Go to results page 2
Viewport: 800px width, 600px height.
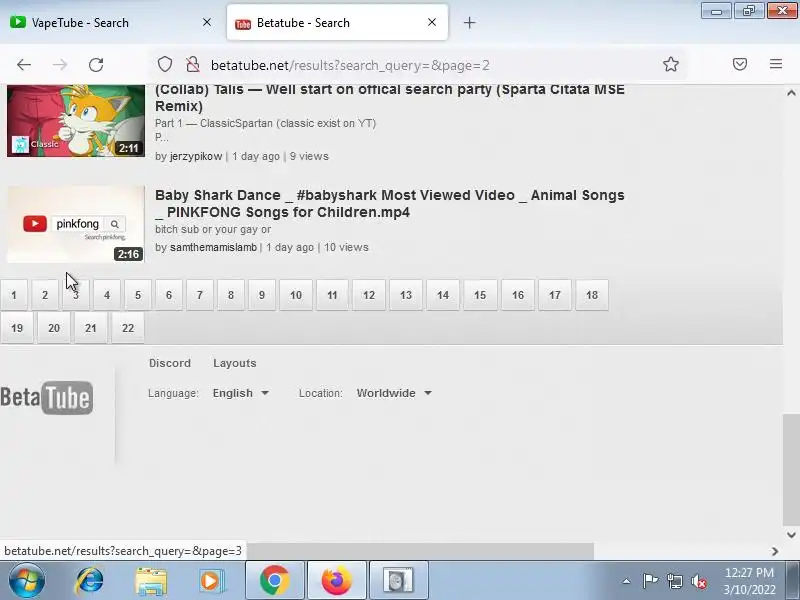[x=45, y=295]
